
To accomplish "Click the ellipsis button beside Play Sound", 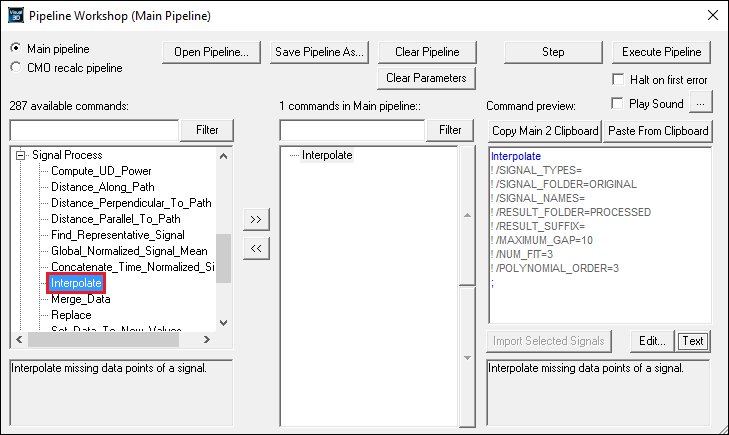I will pos(702,102).
